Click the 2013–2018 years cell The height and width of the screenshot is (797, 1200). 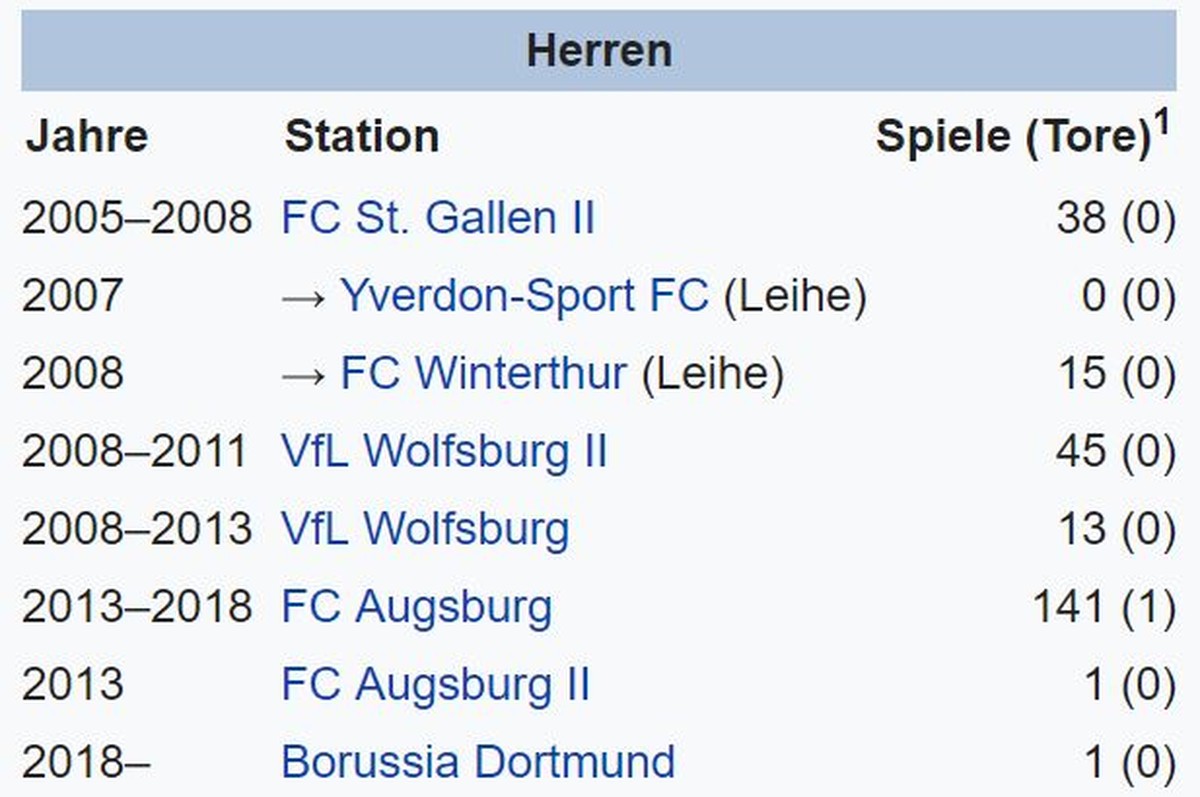click(136, 607)
